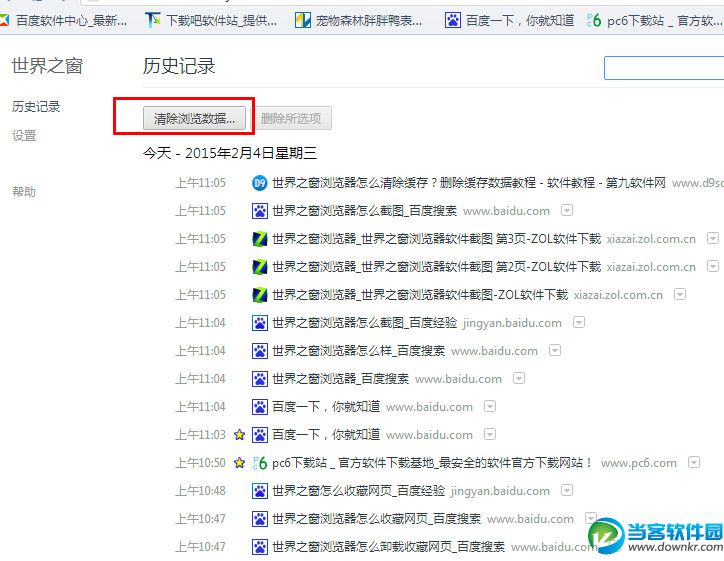Click the greyed 删除所选项 button
The image size is (724, 561).
pos(291,118)
